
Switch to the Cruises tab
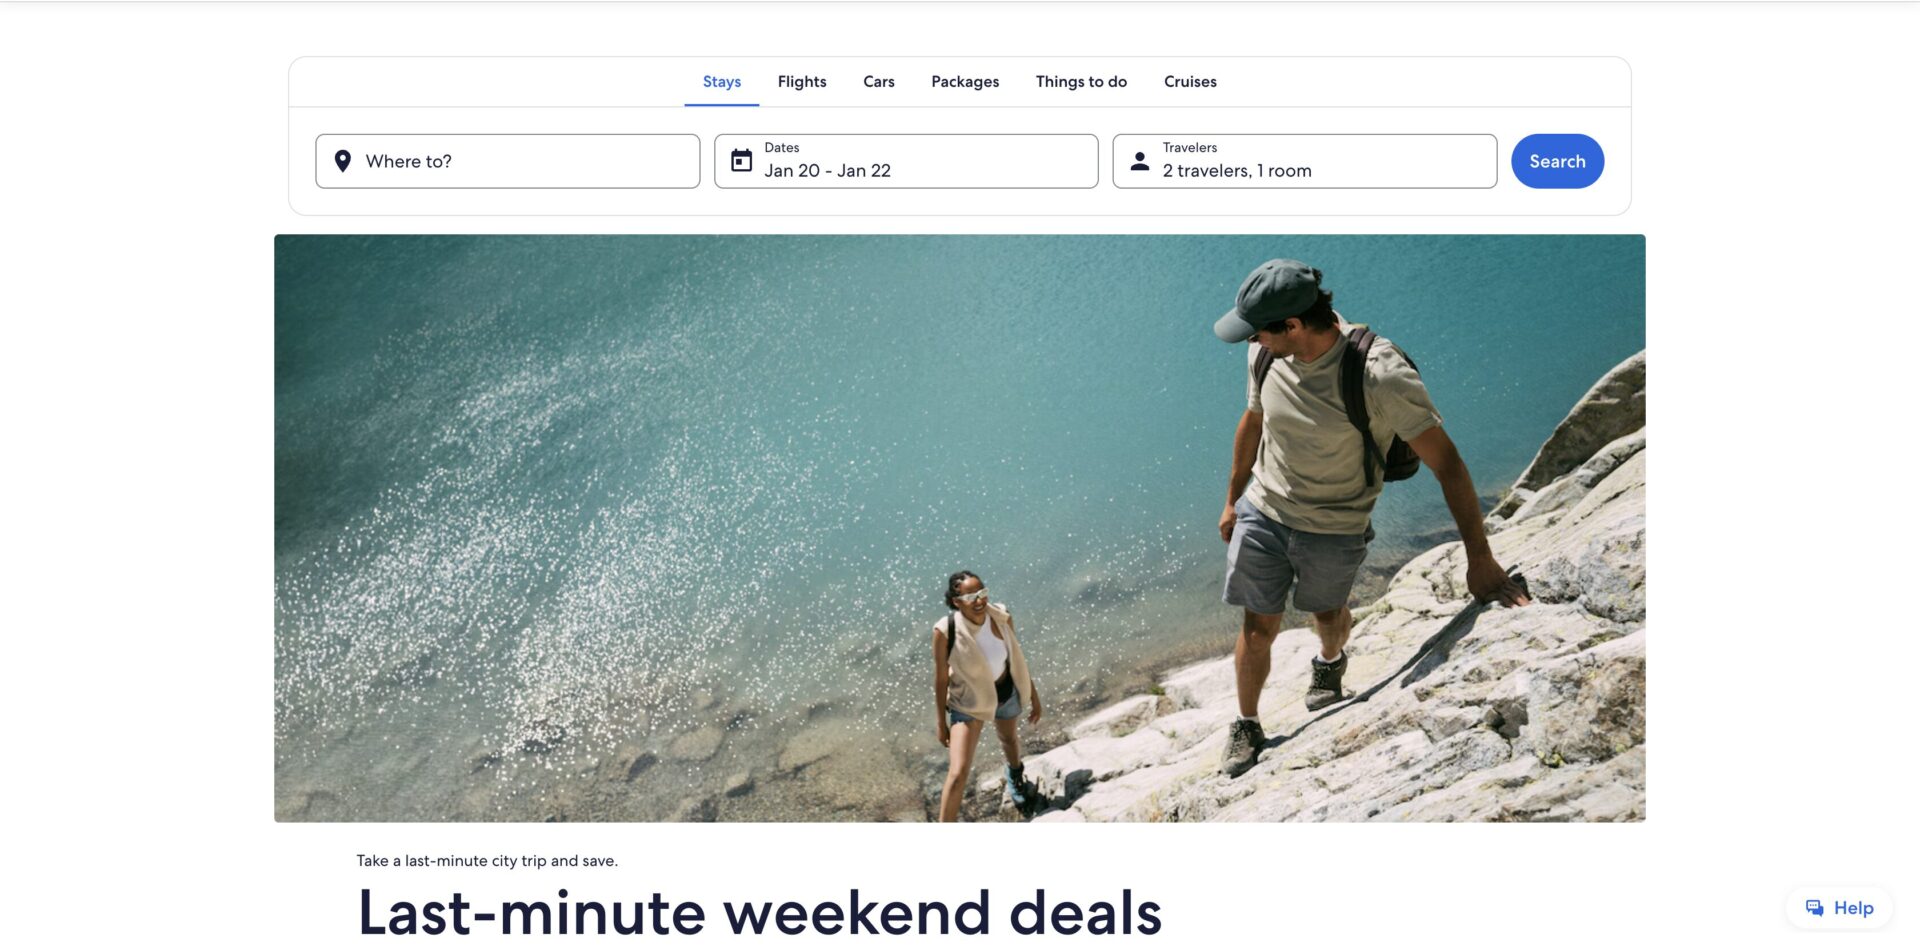1190,82
